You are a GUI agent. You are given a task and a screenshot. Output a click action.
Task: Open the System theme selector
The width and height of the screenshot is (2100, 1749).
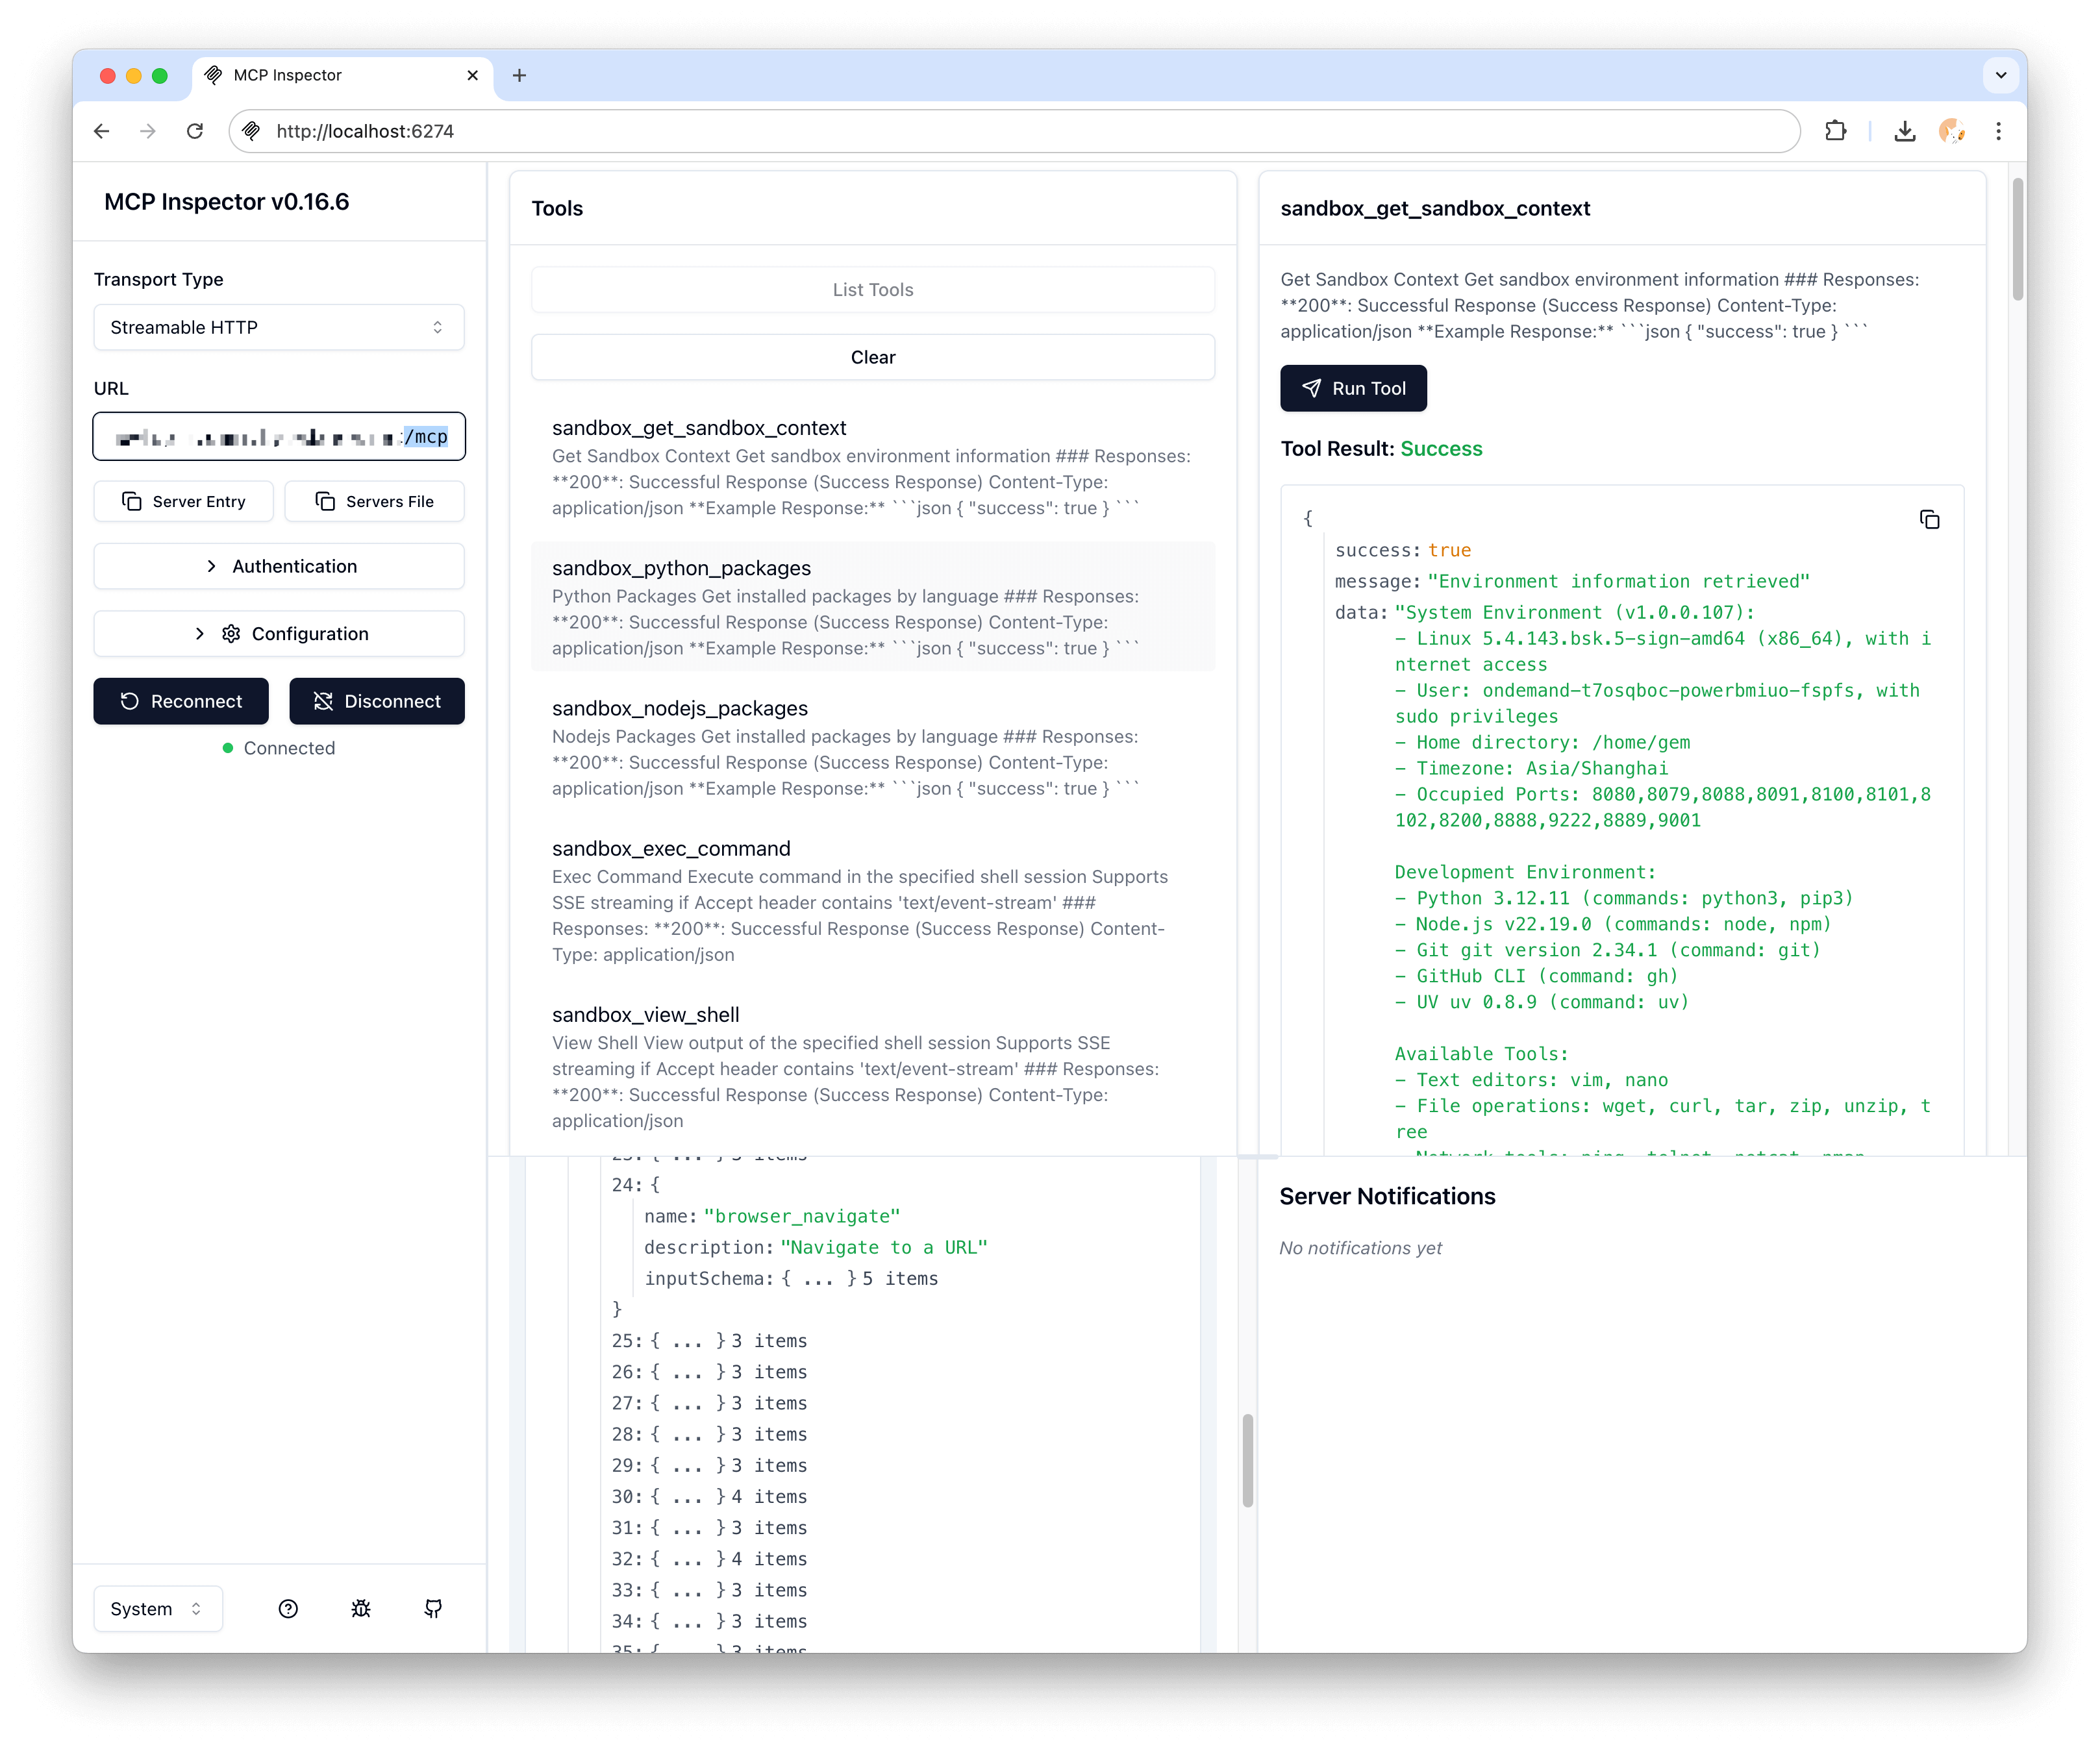157,1609
